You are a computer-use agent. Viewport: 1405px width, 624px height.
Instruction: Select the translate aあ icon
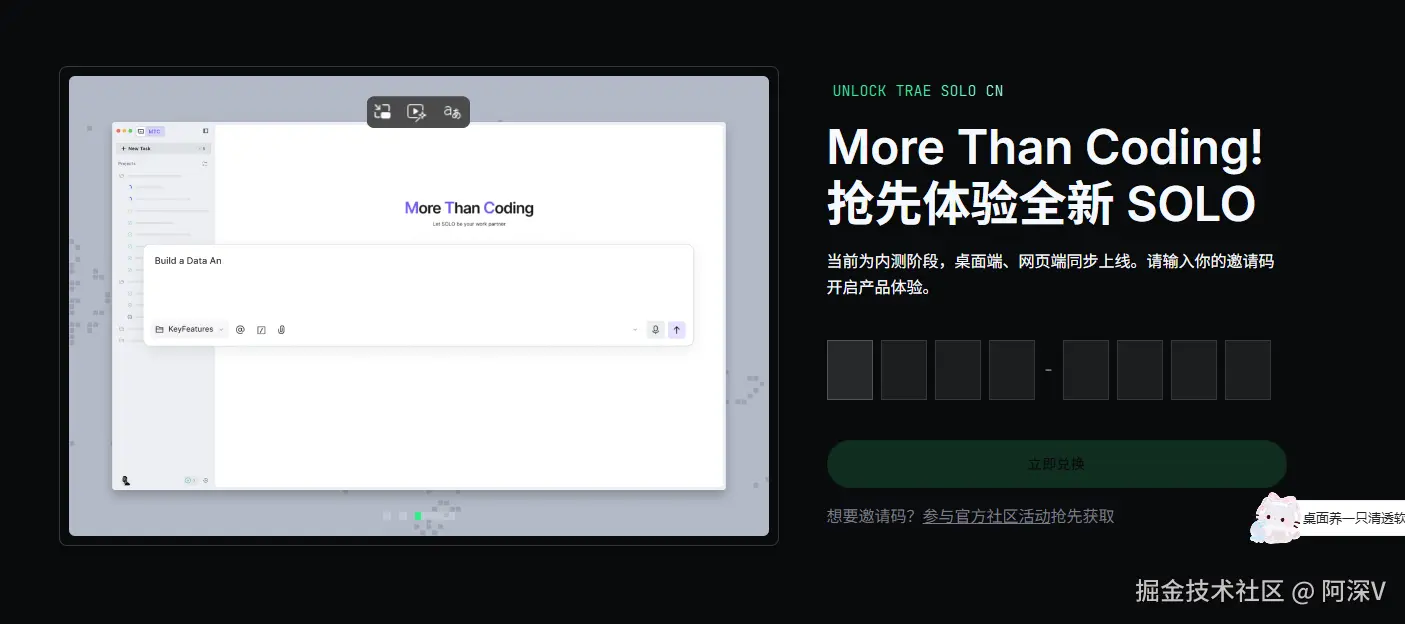[450, 111]
